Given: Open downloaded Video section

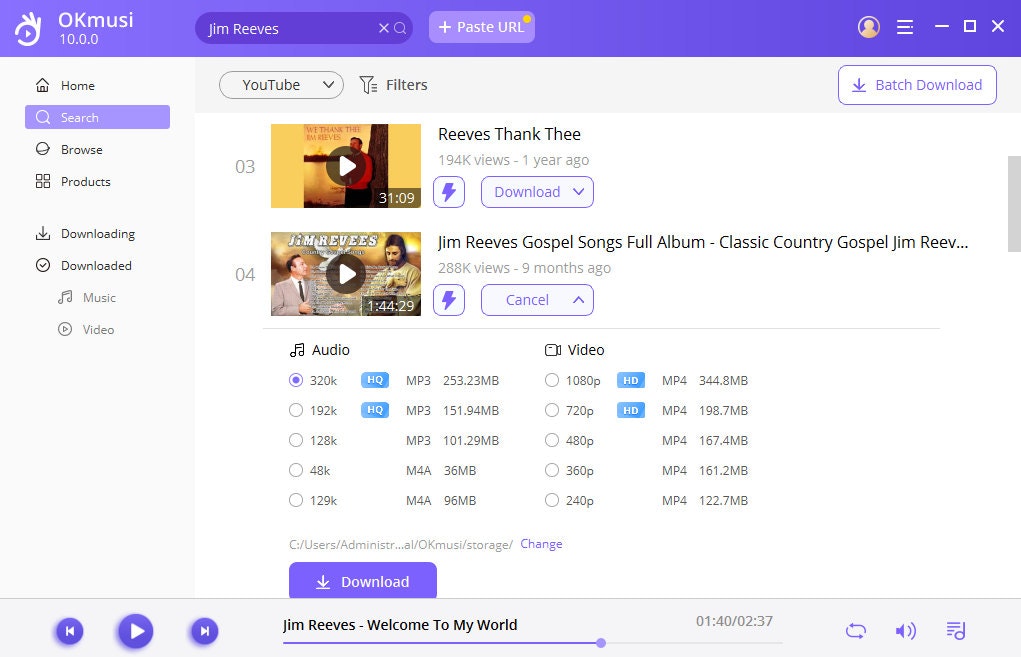Looking at the screenshot, I should pos(86,329).
